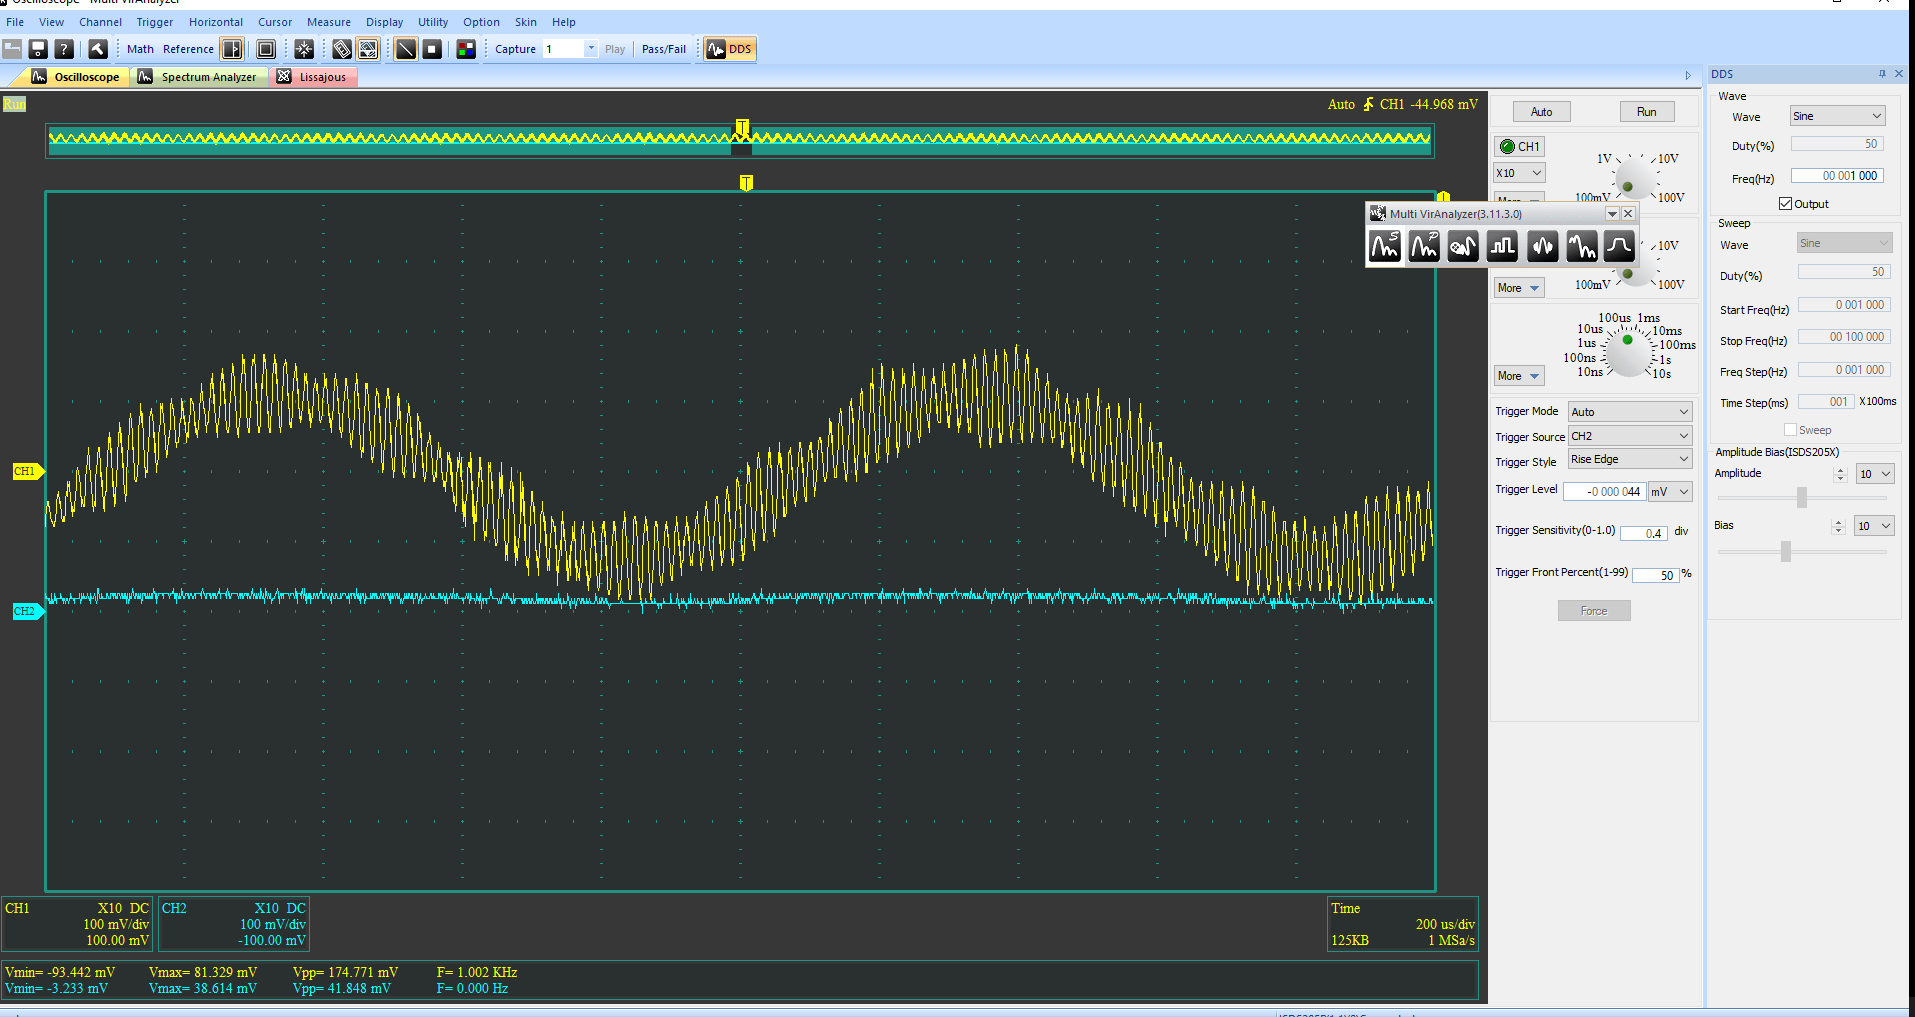The image size is (1915, 1017).
Task: Pin the DDS panel with pushpin icon
Action: click(1882, 74)
